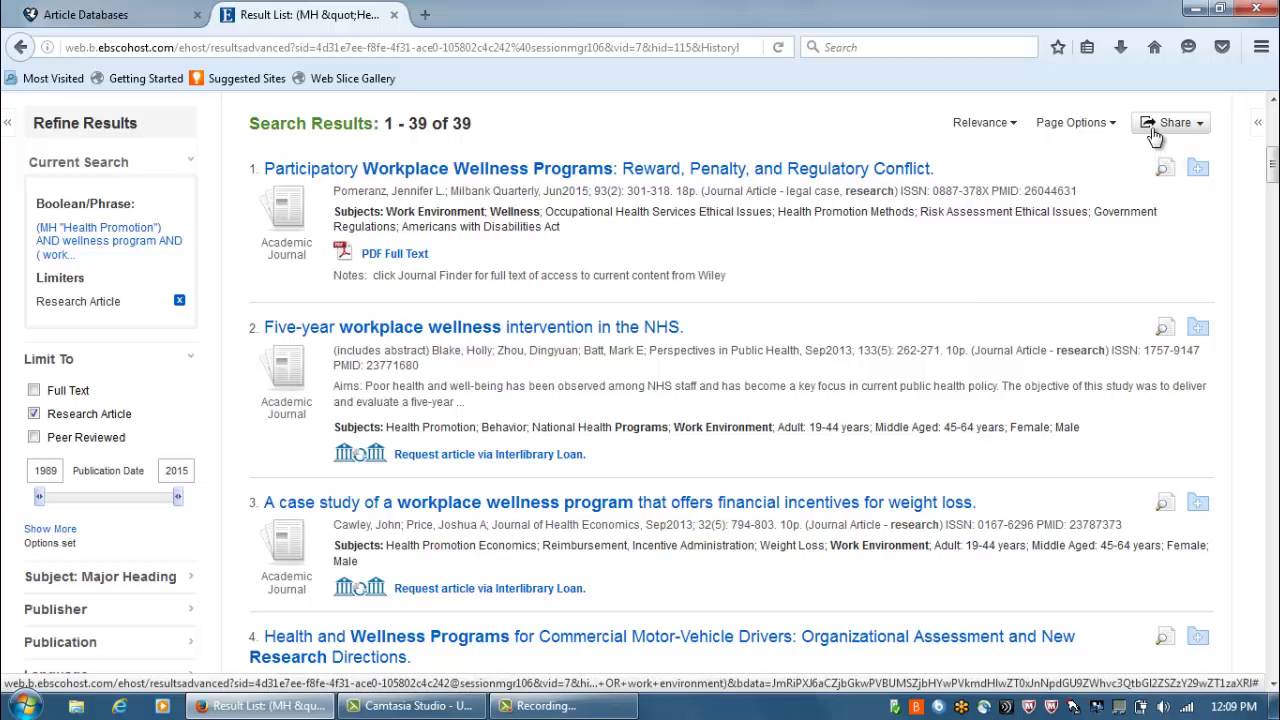
Task: Open preview icon for Five-year workplace wellness result
Action: tap(1164, 327)
